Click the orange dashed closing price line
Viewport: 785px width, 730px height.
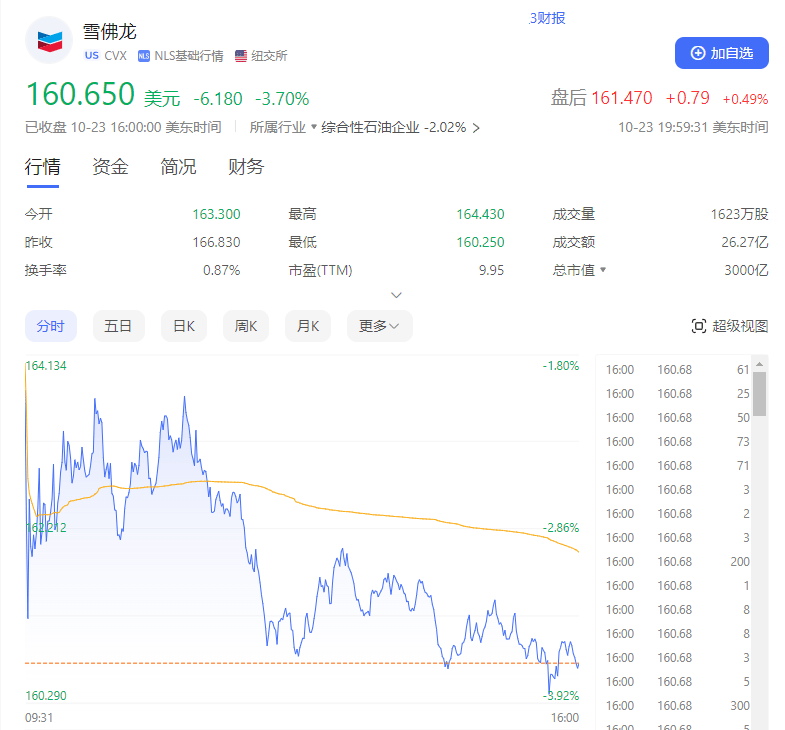click(302, 663)
